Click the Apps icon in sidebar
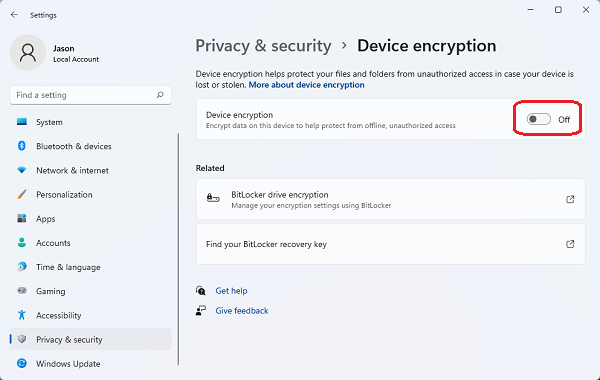This screenshot has width=600, height=380. click(22, 218)
